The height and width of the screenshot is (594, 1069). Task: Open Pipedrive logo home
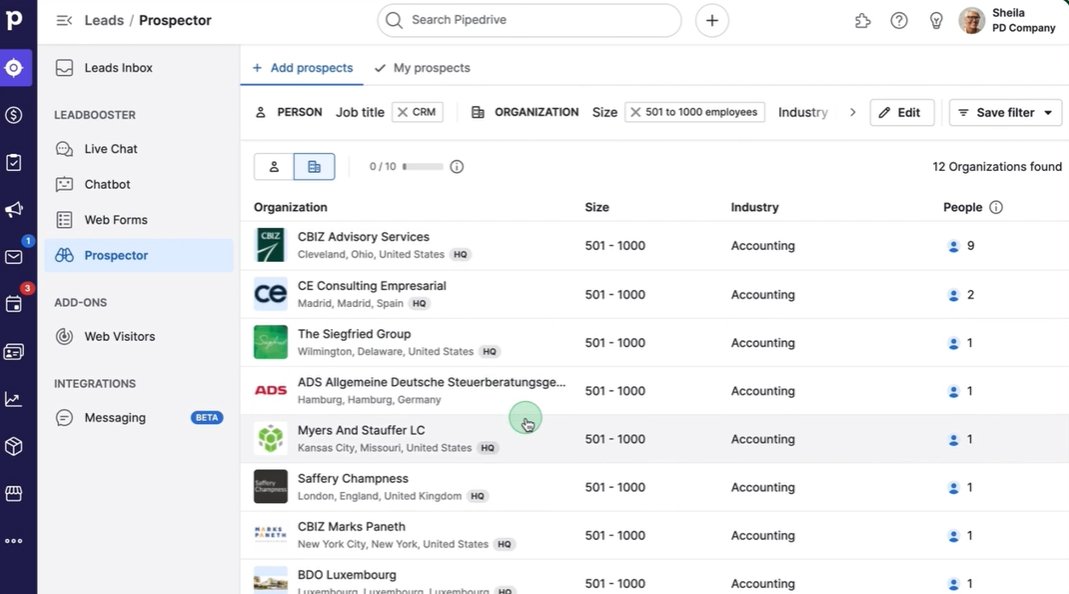(14, 20)
